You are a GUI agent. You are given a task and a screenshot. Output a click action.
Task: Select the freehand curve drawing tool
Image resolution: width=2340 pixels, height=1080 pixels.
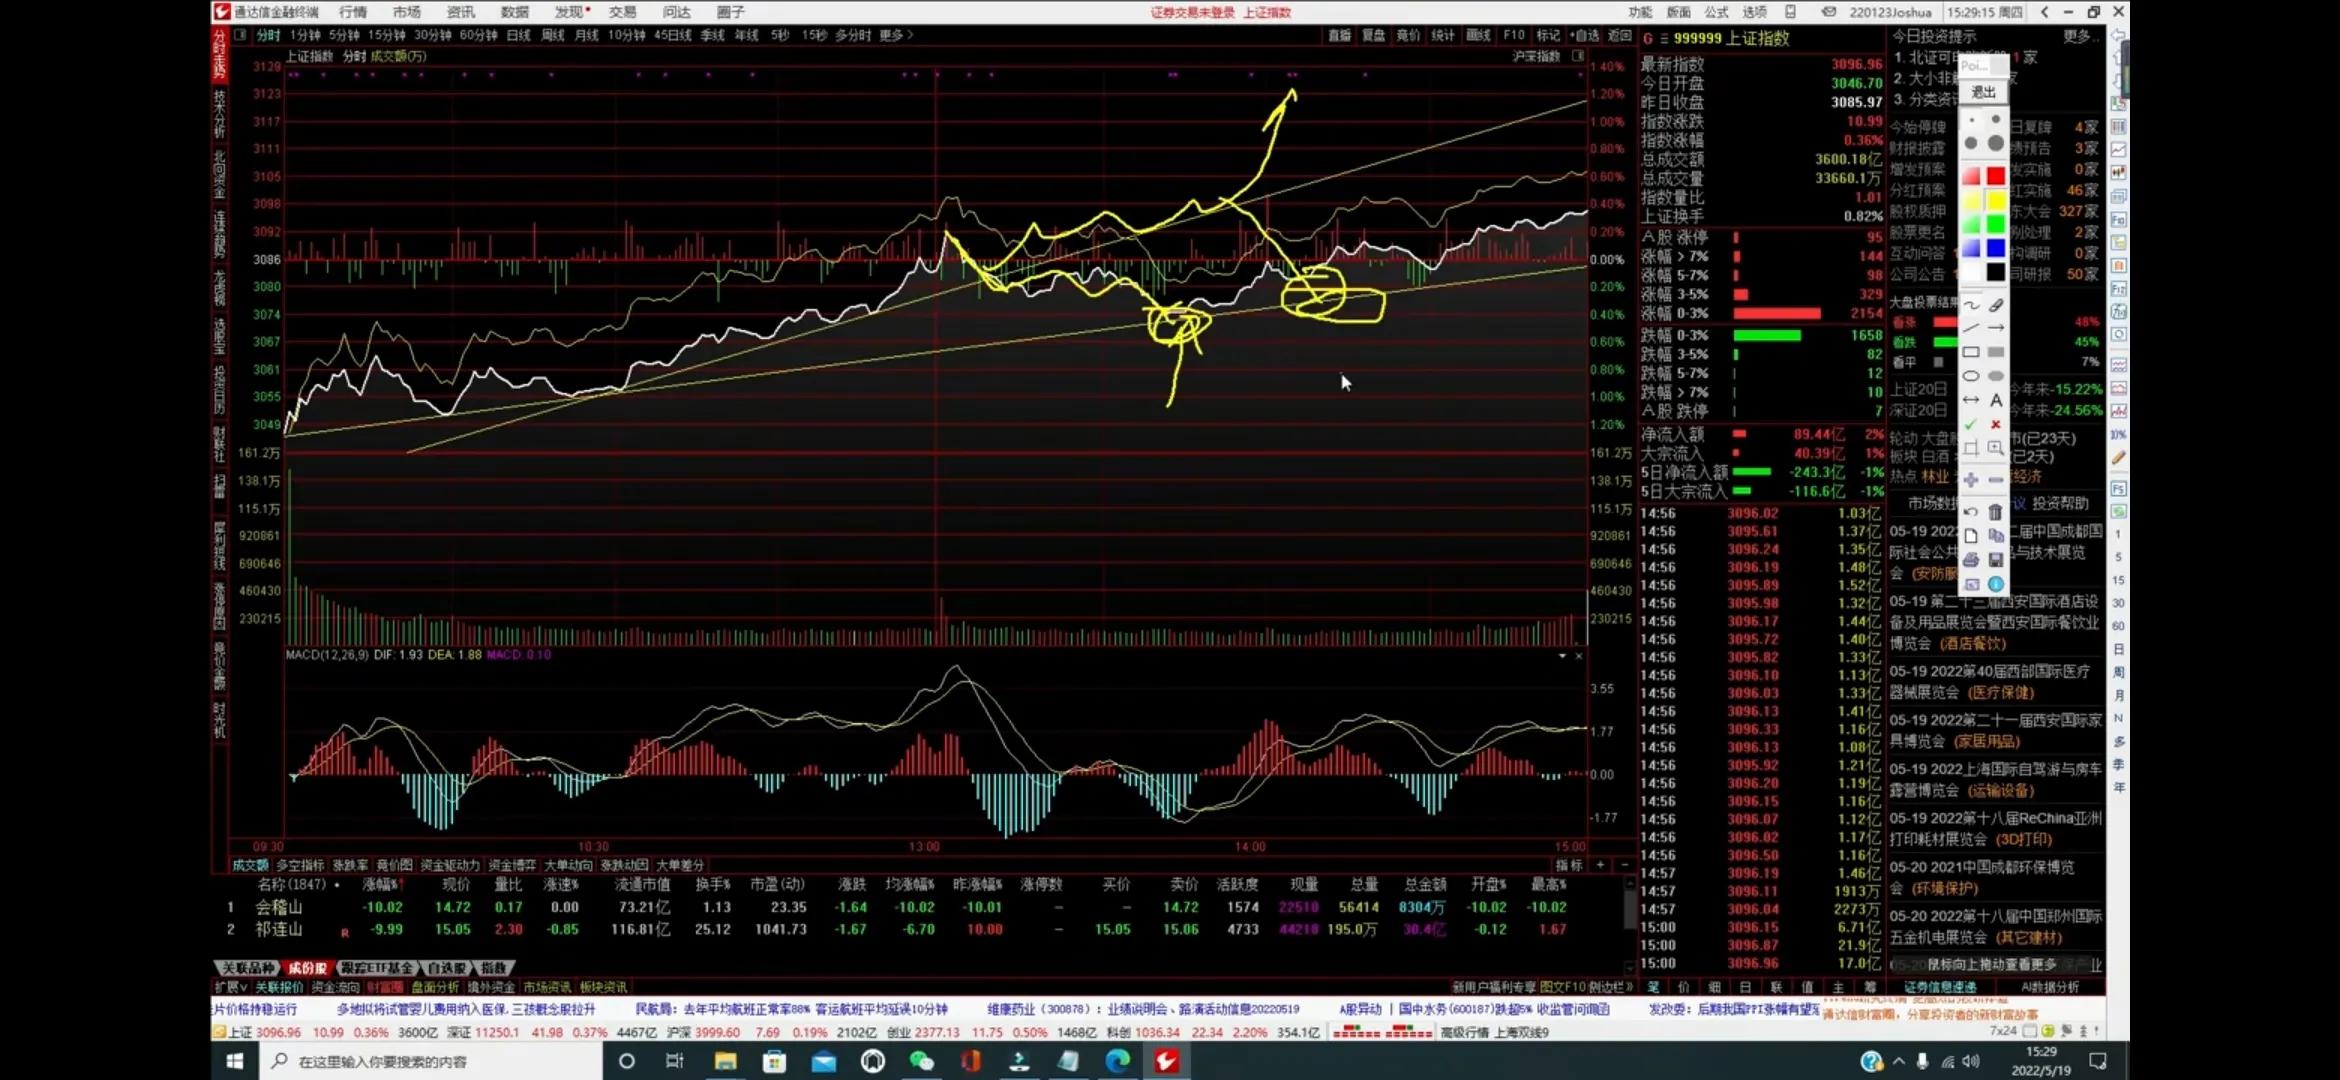tap(1970, 305)
